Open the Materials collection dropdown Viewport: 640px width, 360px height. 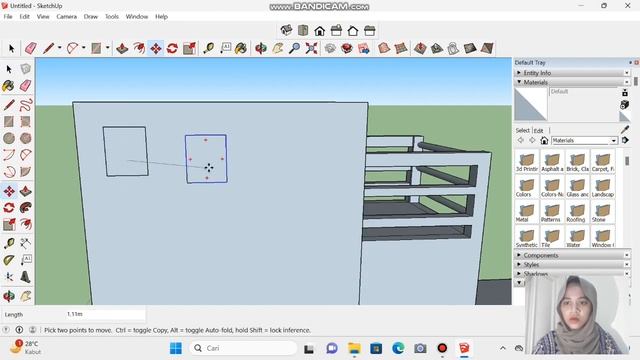point(584,140)
